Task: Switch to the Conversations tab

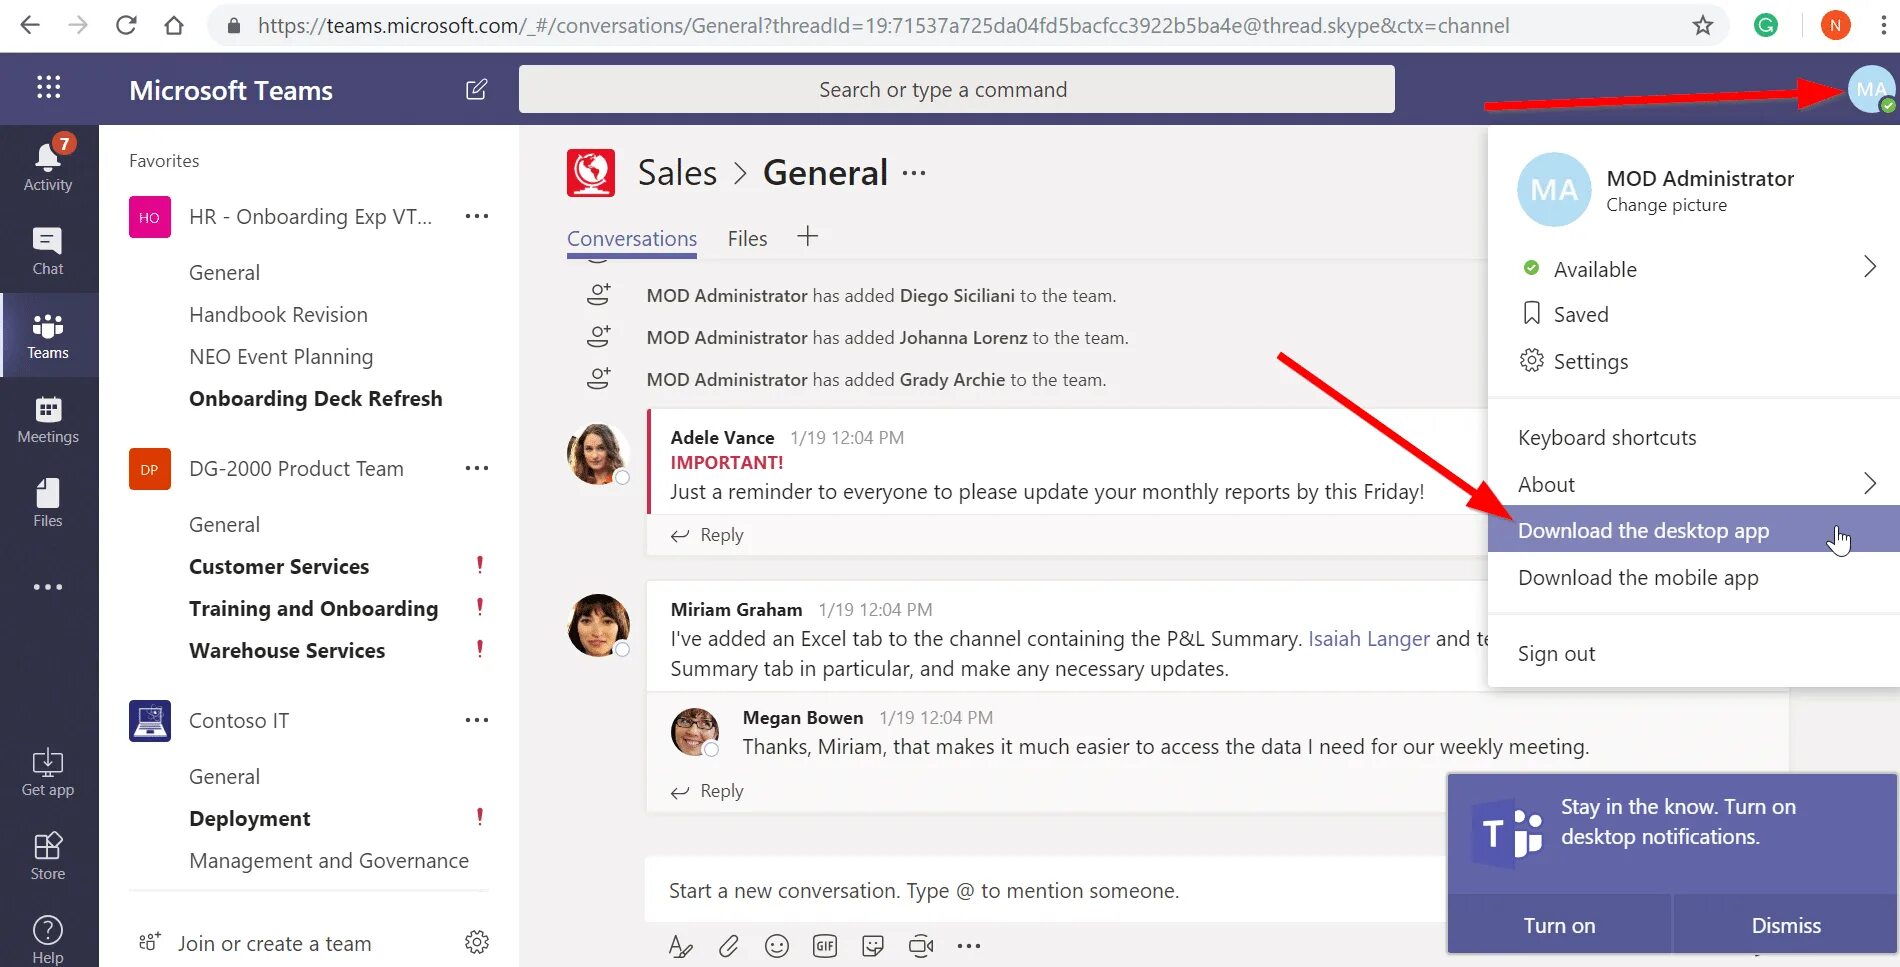Action: tap(632, 239)
